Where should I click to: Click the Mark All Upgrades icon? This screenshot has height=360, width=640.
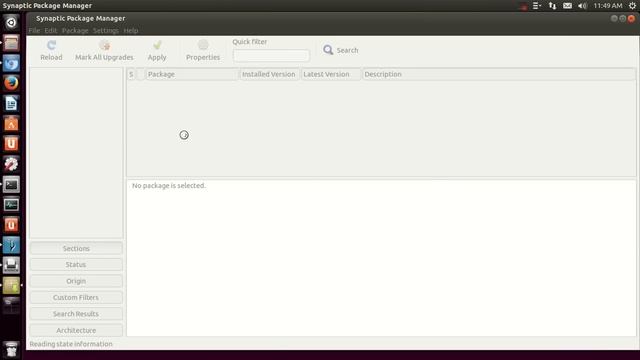[104, 45]
